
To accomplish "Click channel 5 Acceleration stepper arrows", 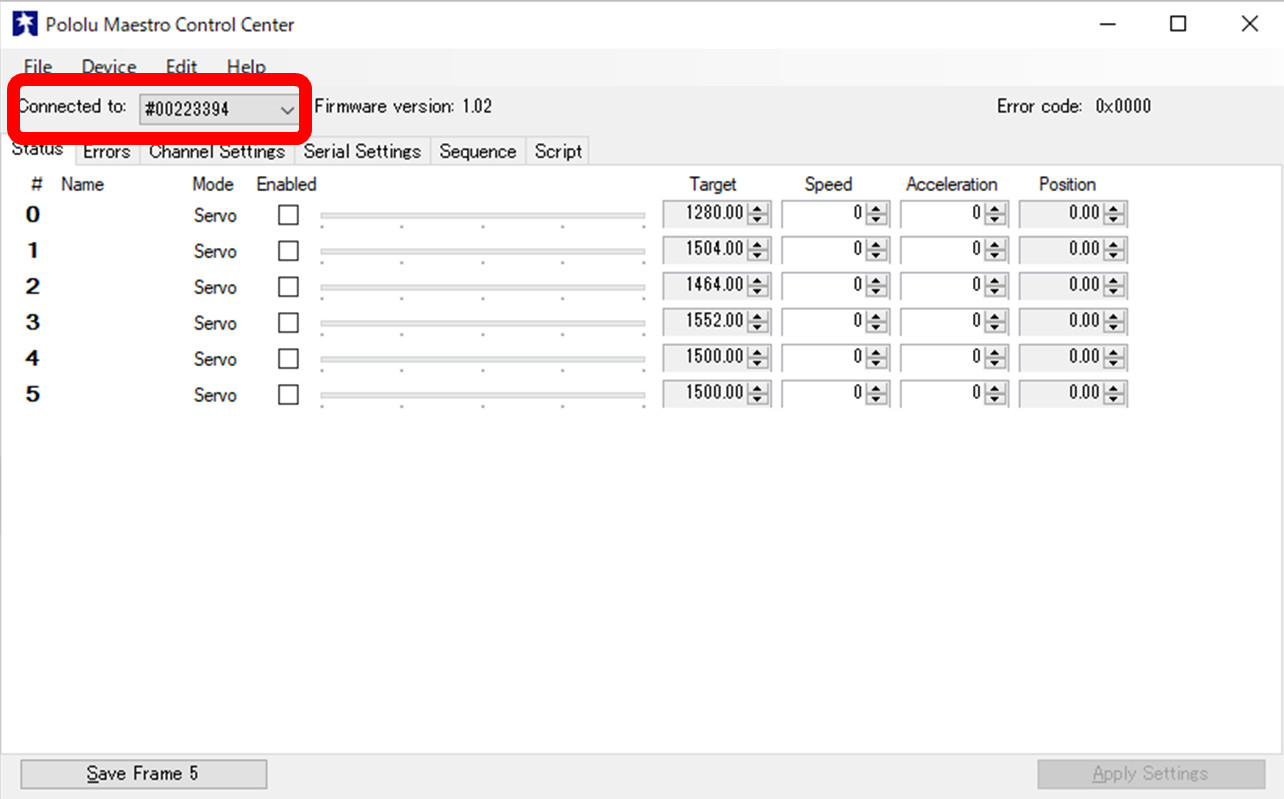I will pyautogui.click(x=995, y=393).
